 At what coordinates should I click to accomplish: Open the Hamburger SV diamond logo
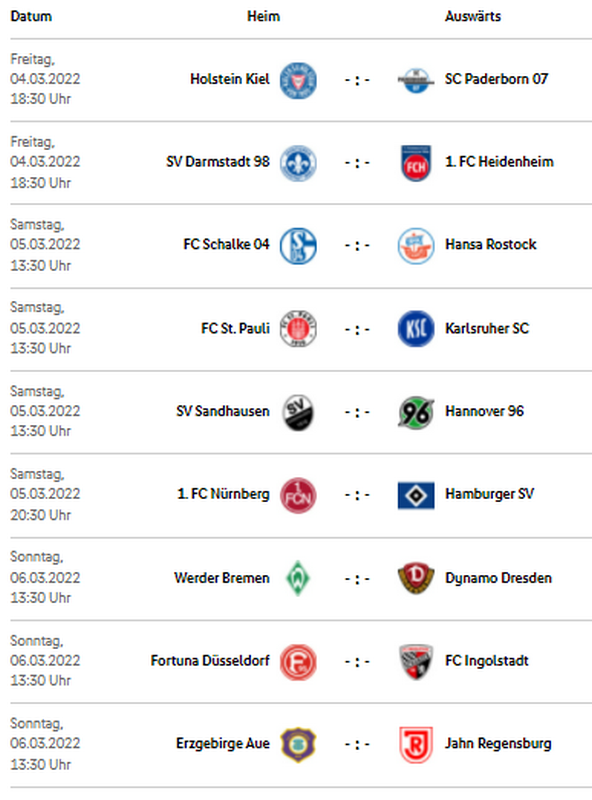(416, 495)
